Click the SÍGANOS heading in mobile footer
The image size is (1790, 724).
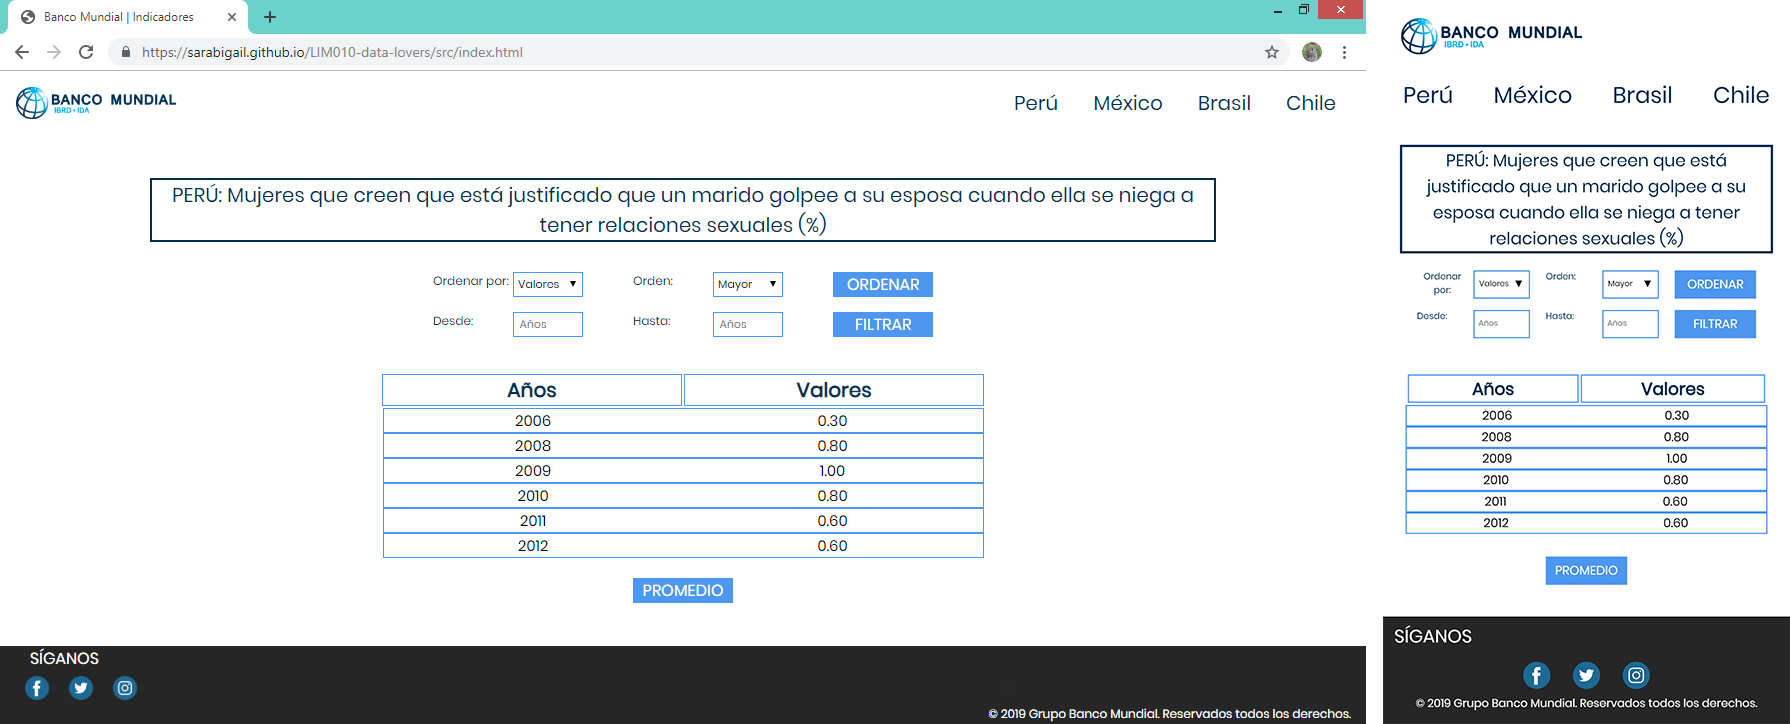(1433, 636)
